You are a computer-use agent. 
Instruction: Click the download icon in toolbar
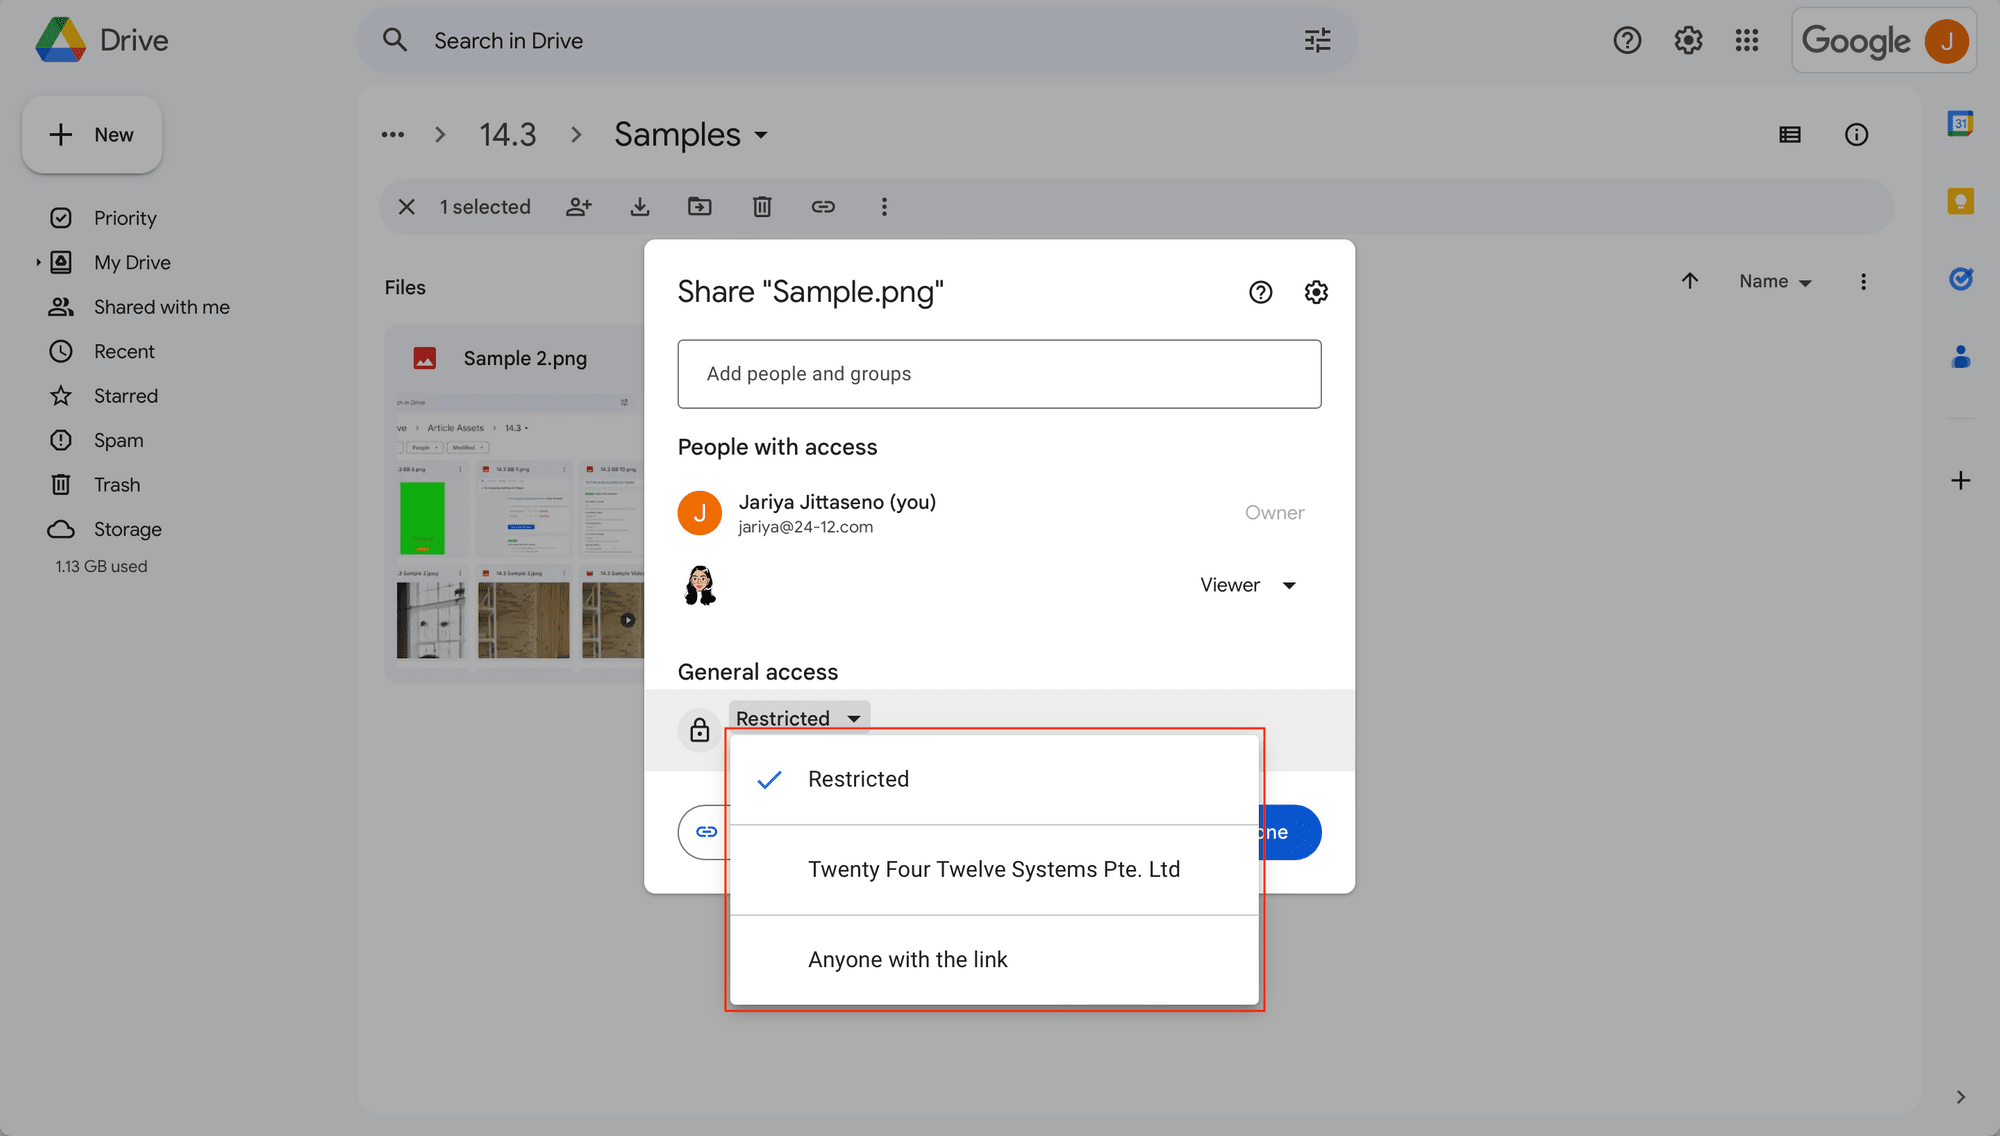(639, 206)
